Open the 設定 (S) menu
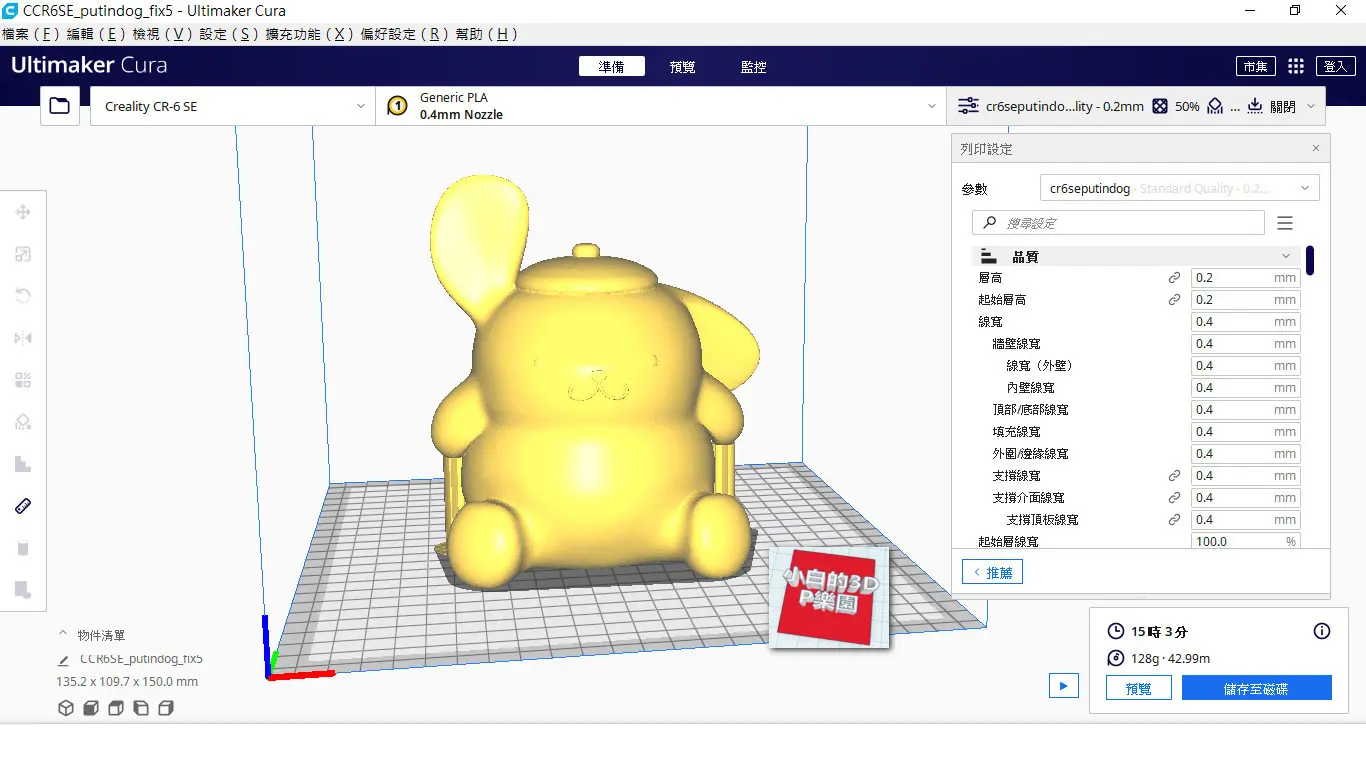The width and height of the screenshot is (1366, 768). [x=229, y=34]
